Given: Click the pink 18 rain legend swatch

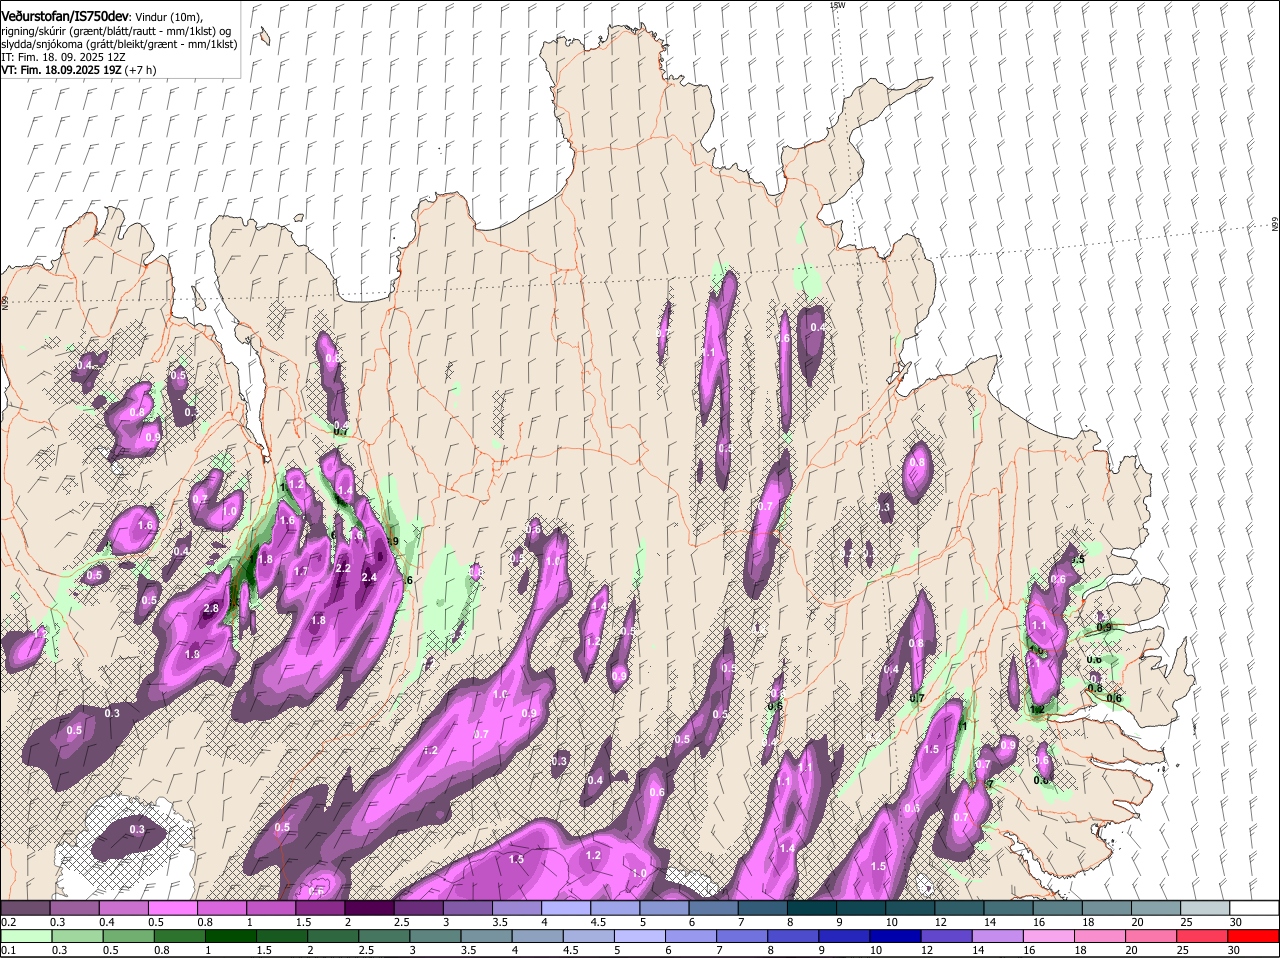Looking at the screenshot, I should point(1102,936).
